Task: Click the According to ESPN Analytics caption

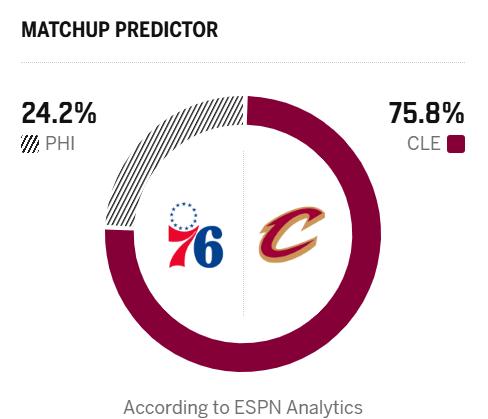Action: pos(243,407)
